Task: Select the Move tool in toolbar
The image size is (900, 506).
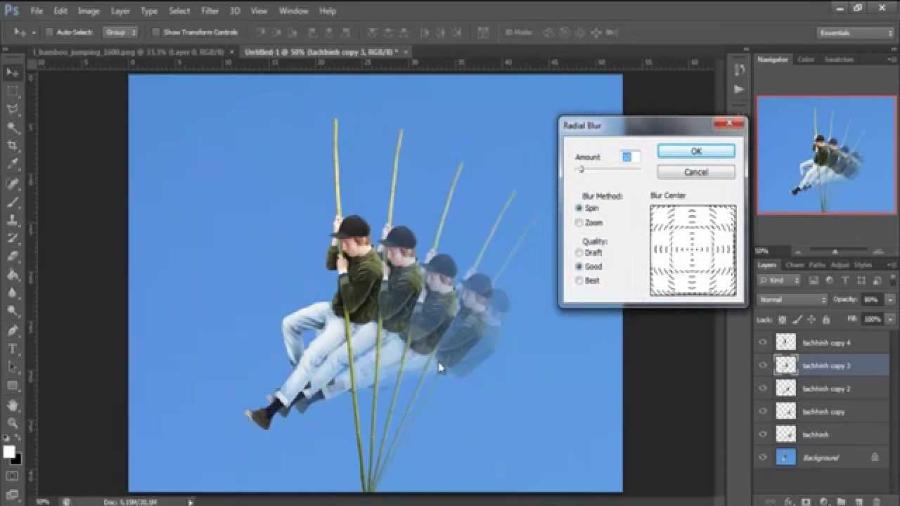Action: [x=13, y=73]
